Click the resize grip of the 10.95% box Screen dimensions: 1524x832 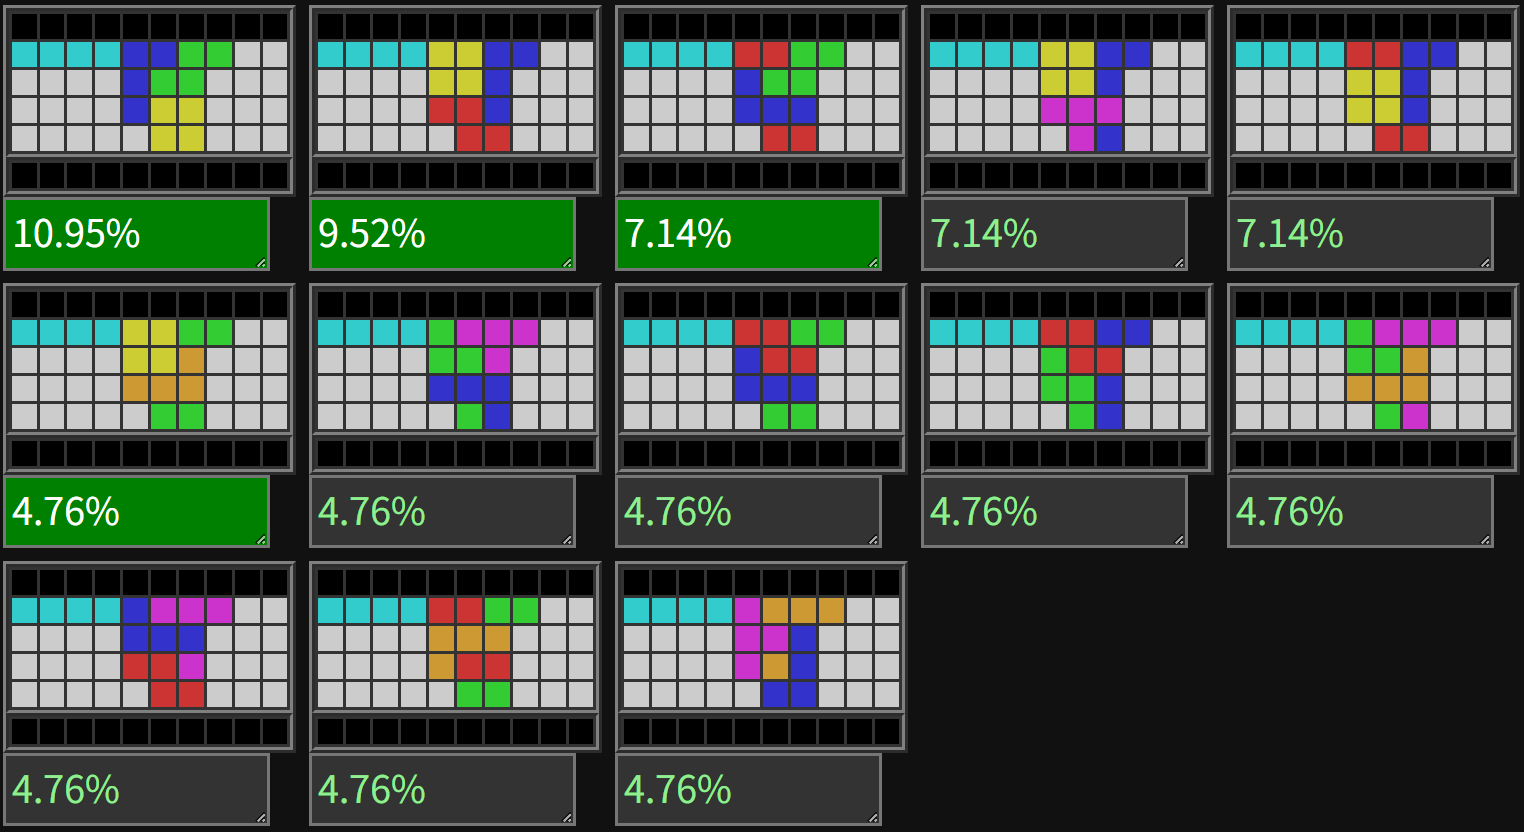tap(262, 263)
